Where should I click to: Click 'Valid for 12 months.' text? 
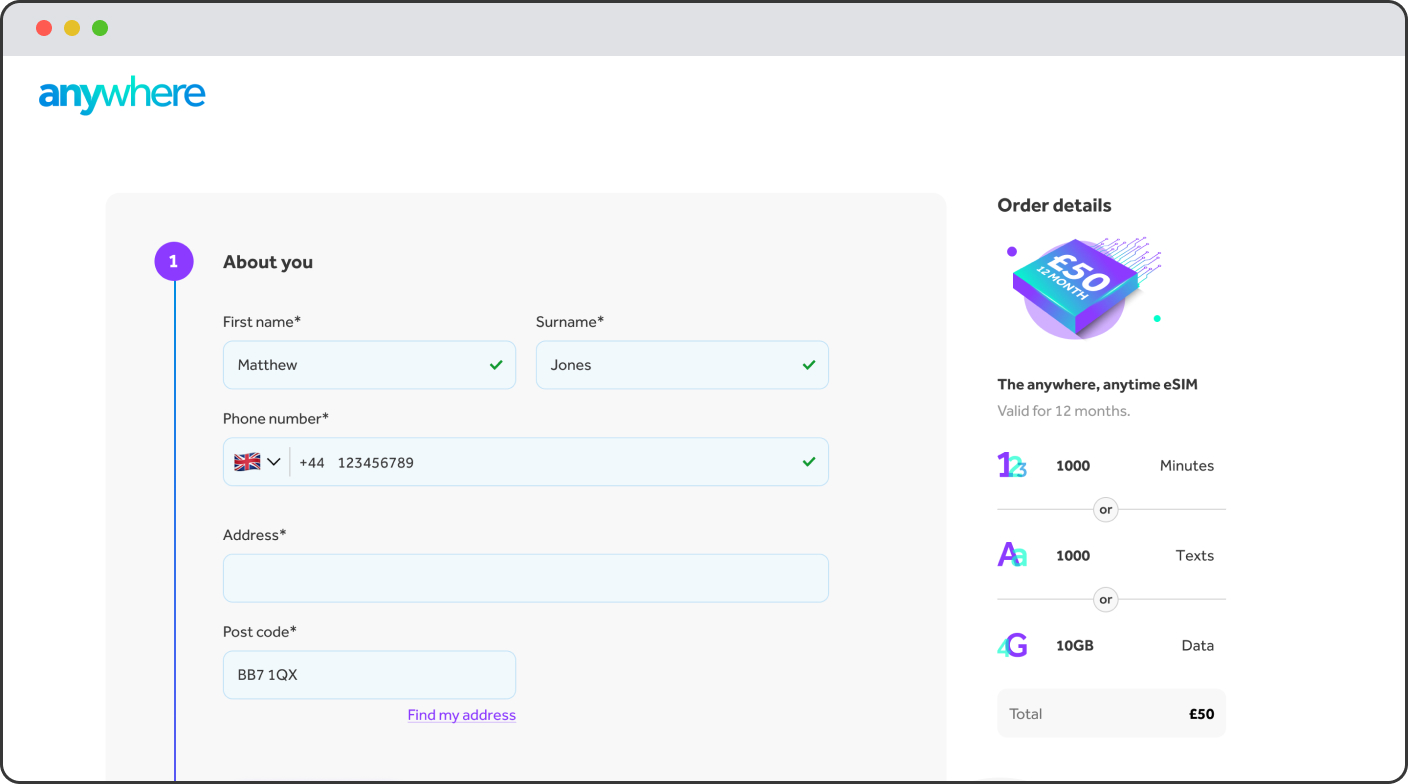(x=1063, y=411)
